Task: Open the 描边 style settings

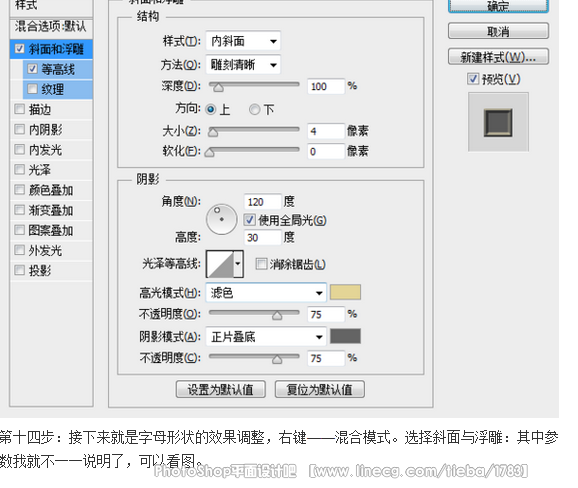Action: click(x=40, y=109)
